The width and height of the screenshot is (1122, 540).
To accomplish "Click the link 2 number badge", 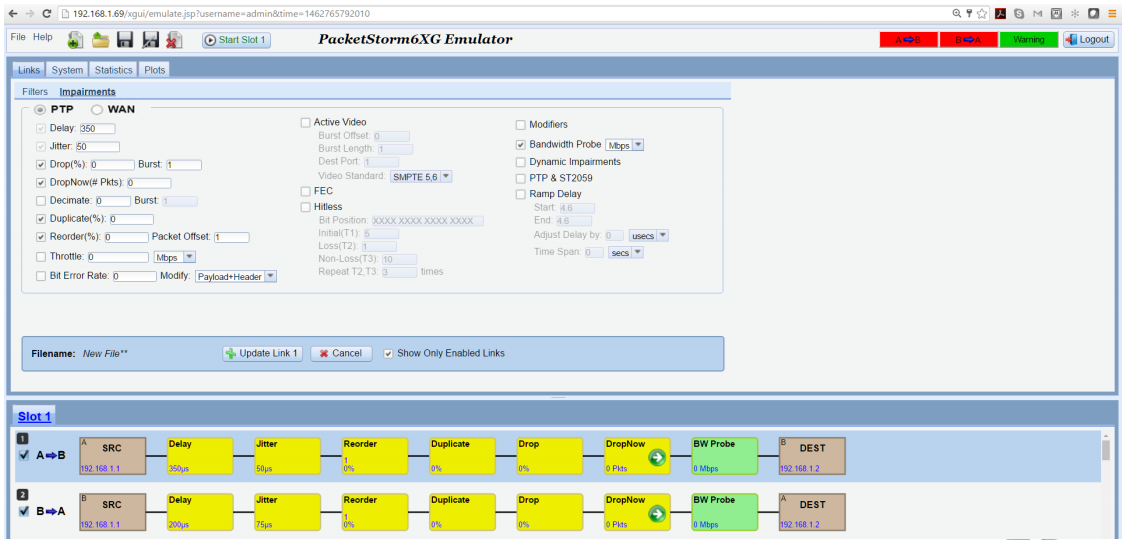I will point(22,494).
